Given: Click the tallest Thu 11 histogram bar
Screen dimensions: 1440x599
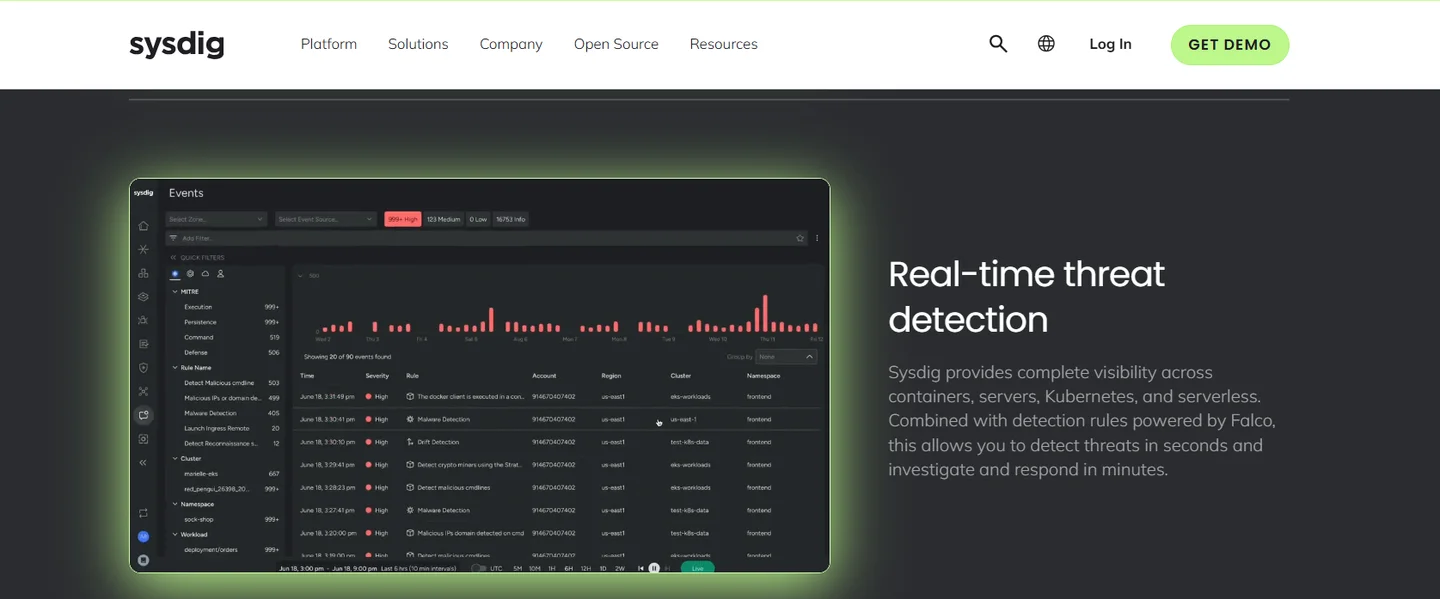Looking at the screenshot, I should tap(766, 313).
